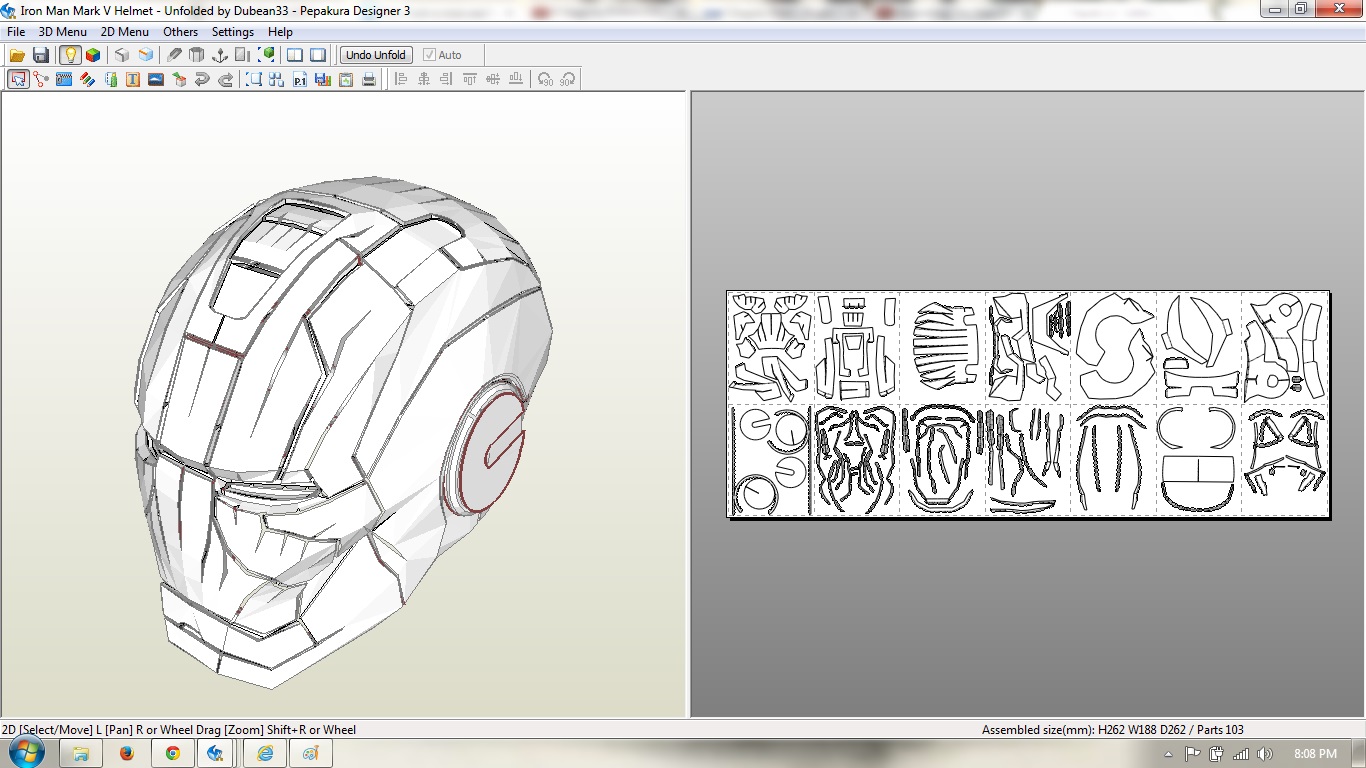The image size is (1366, 768).
Task: Open the Help menu
Action: click(x=280, y=32)
